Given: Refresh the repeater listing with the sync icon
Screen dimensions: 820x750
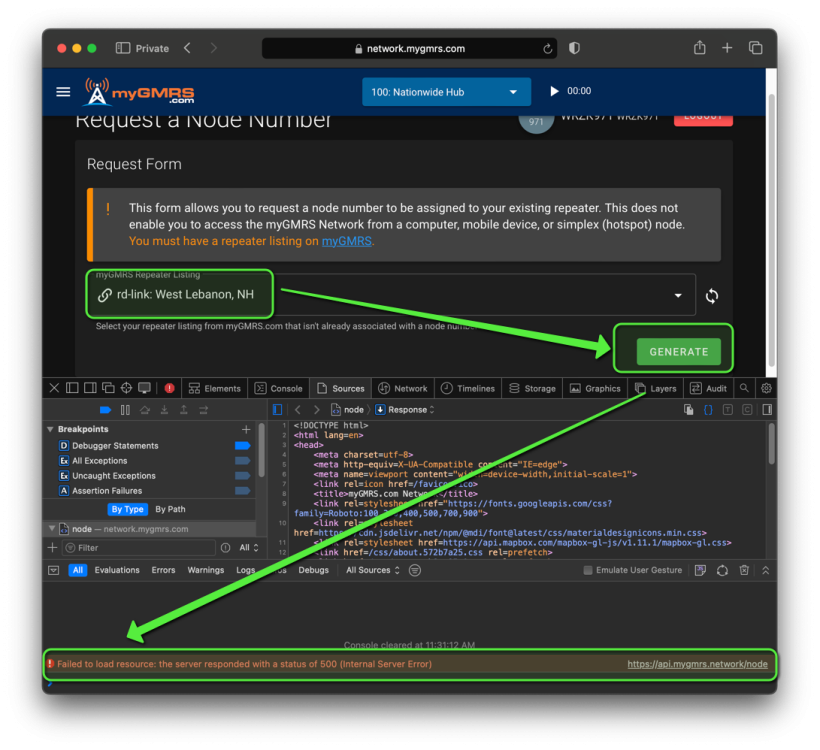Looking at the screenshot, I should point(711,296).
